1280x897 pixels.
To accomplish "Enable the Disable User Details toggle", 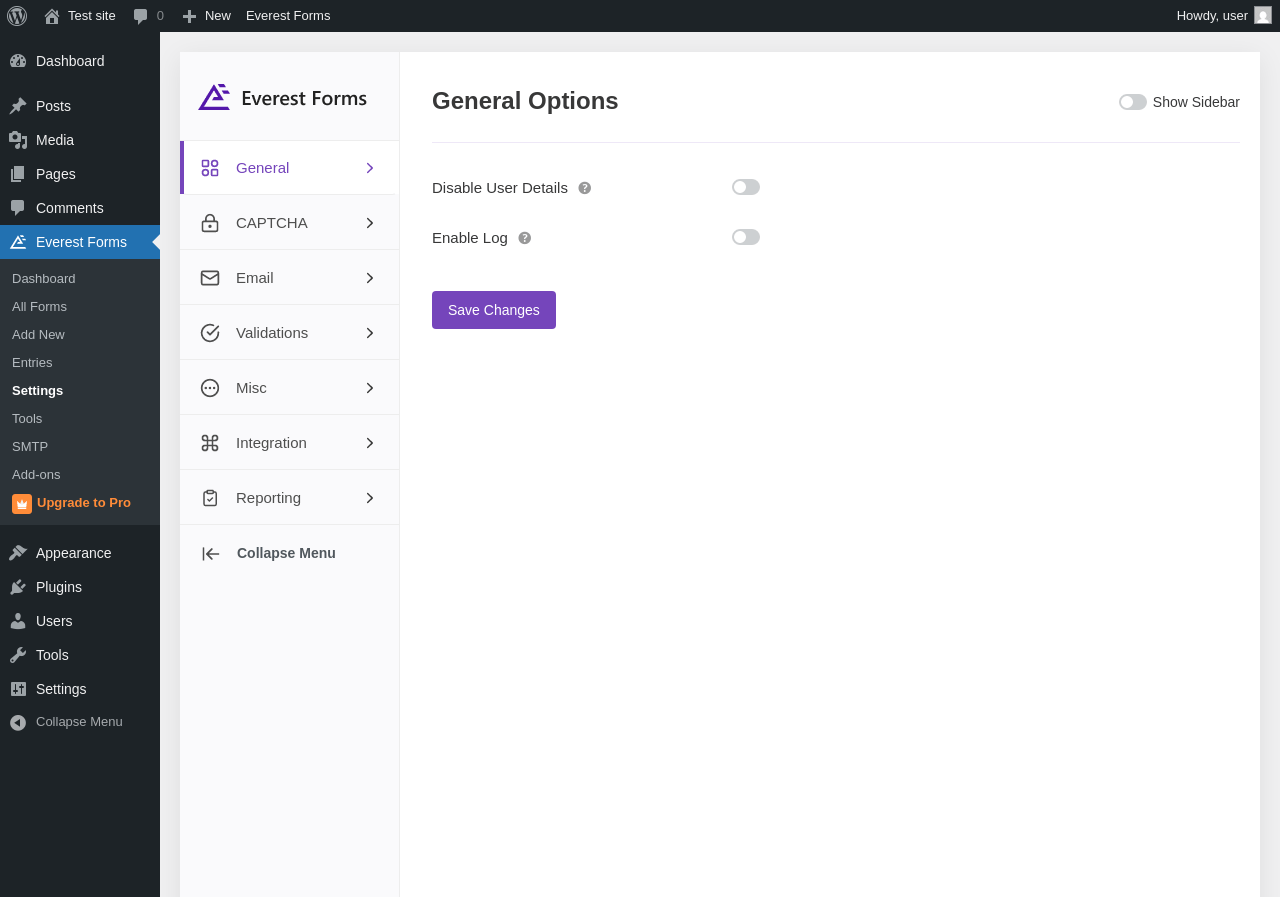I will pos(746,187).
